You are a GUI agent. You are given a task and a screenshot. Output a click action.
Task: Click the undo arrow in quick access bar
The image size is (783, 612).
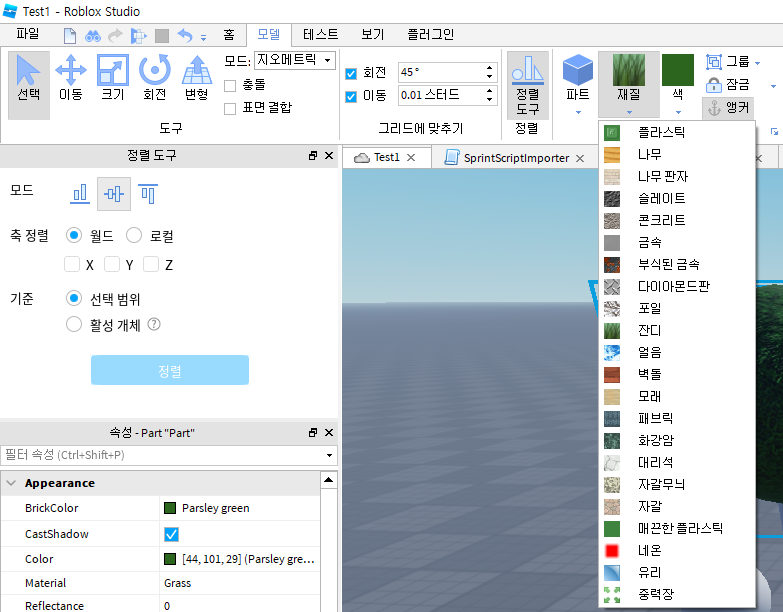(184, 35)
